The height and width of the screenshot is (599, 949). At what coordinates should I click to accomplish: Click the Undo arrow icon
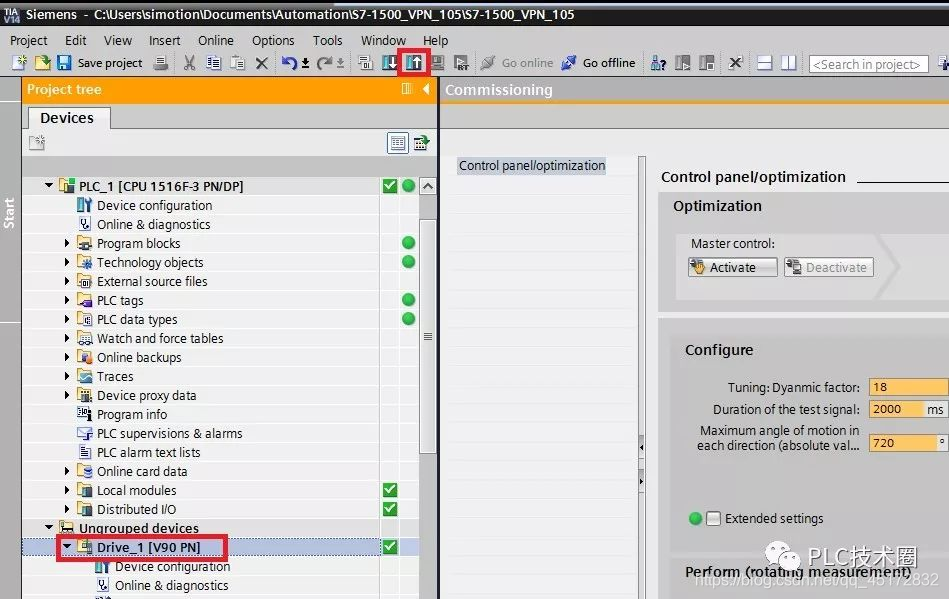coord(289,62)
